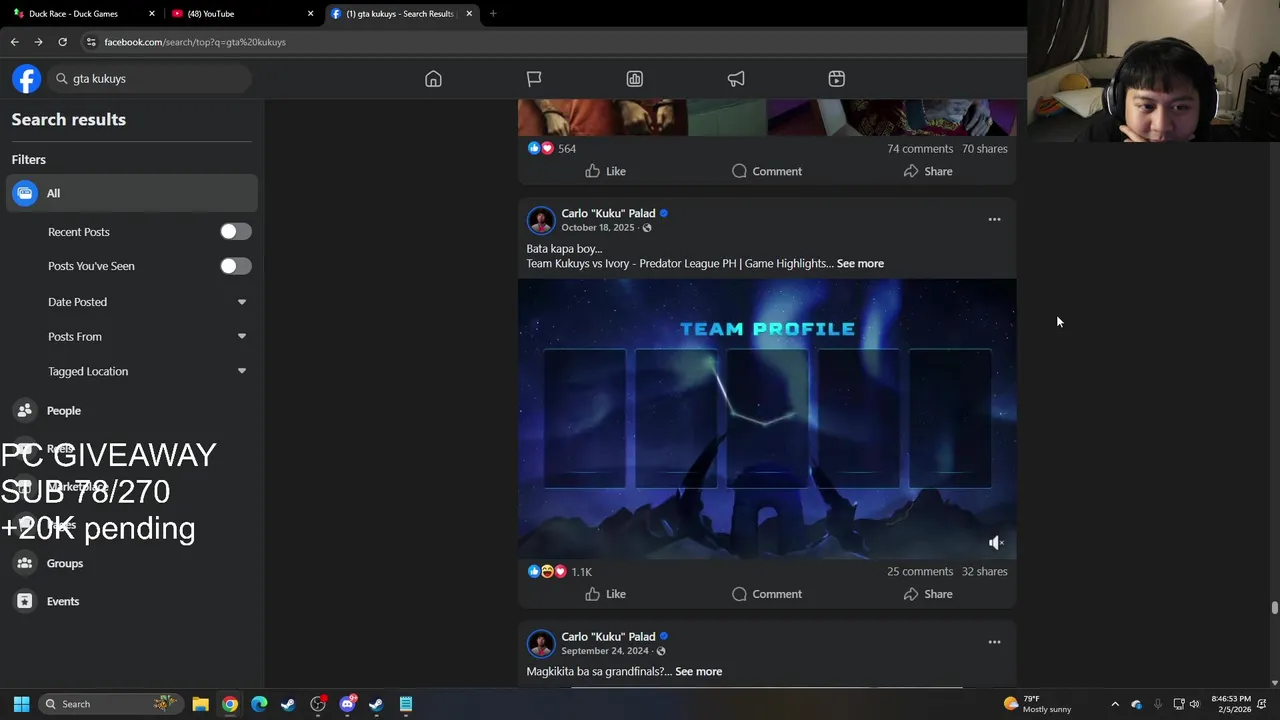Share the post with 70 shares
This screenshot has width=1280, height=720.
pyautogui.click(x=928, y=171)
